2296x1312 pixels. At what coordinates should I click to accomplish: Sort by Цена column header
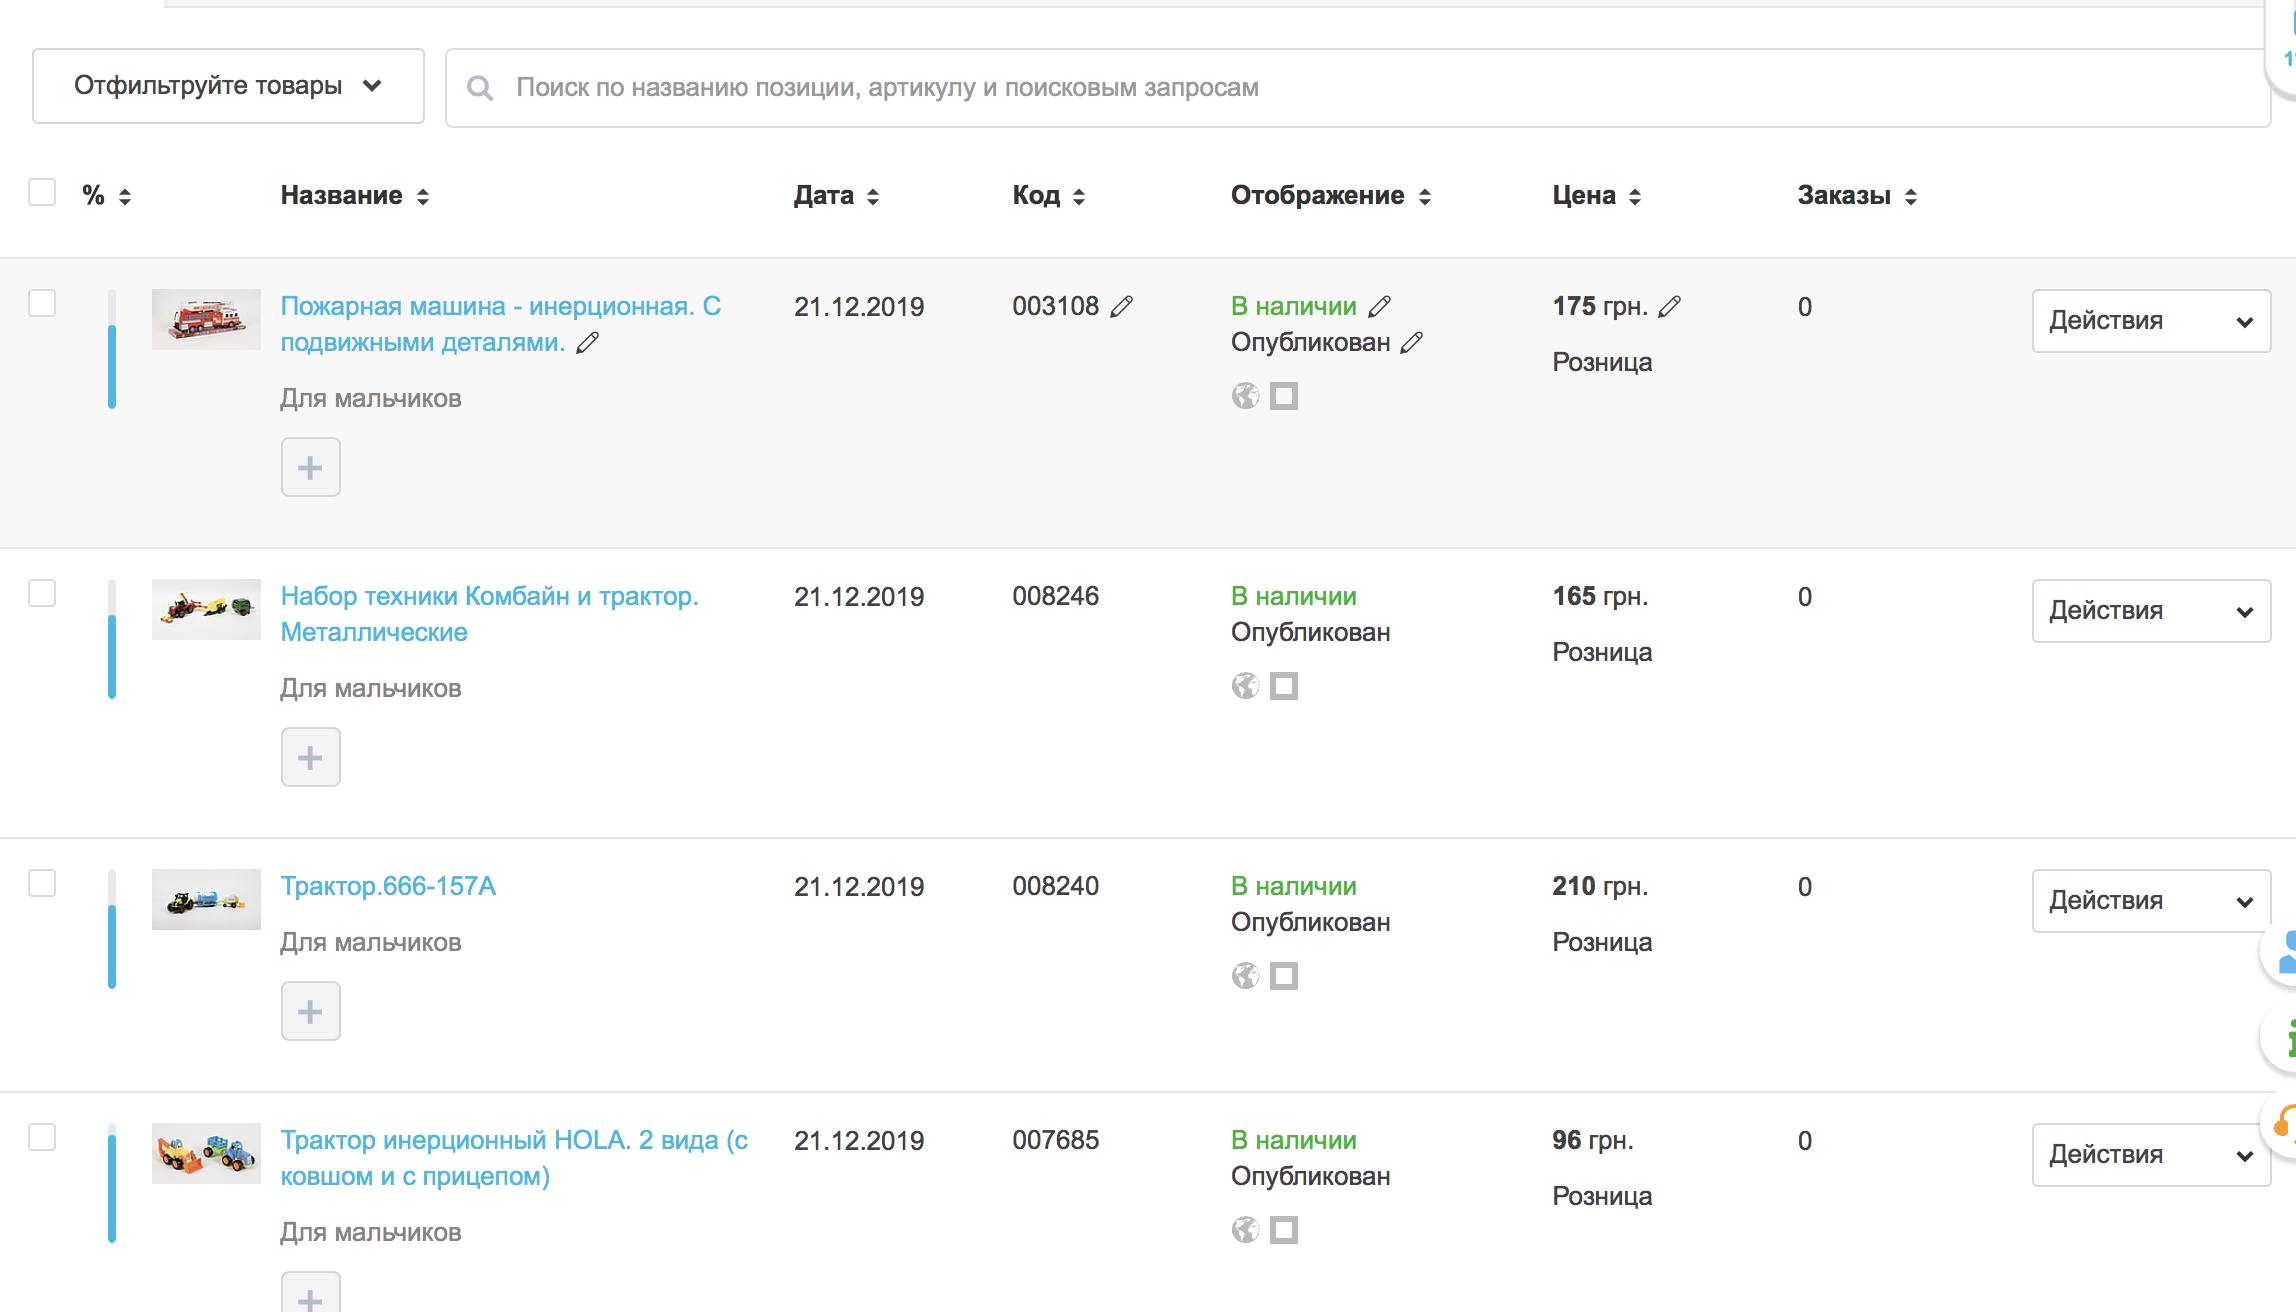click(x=1596, y=196)
